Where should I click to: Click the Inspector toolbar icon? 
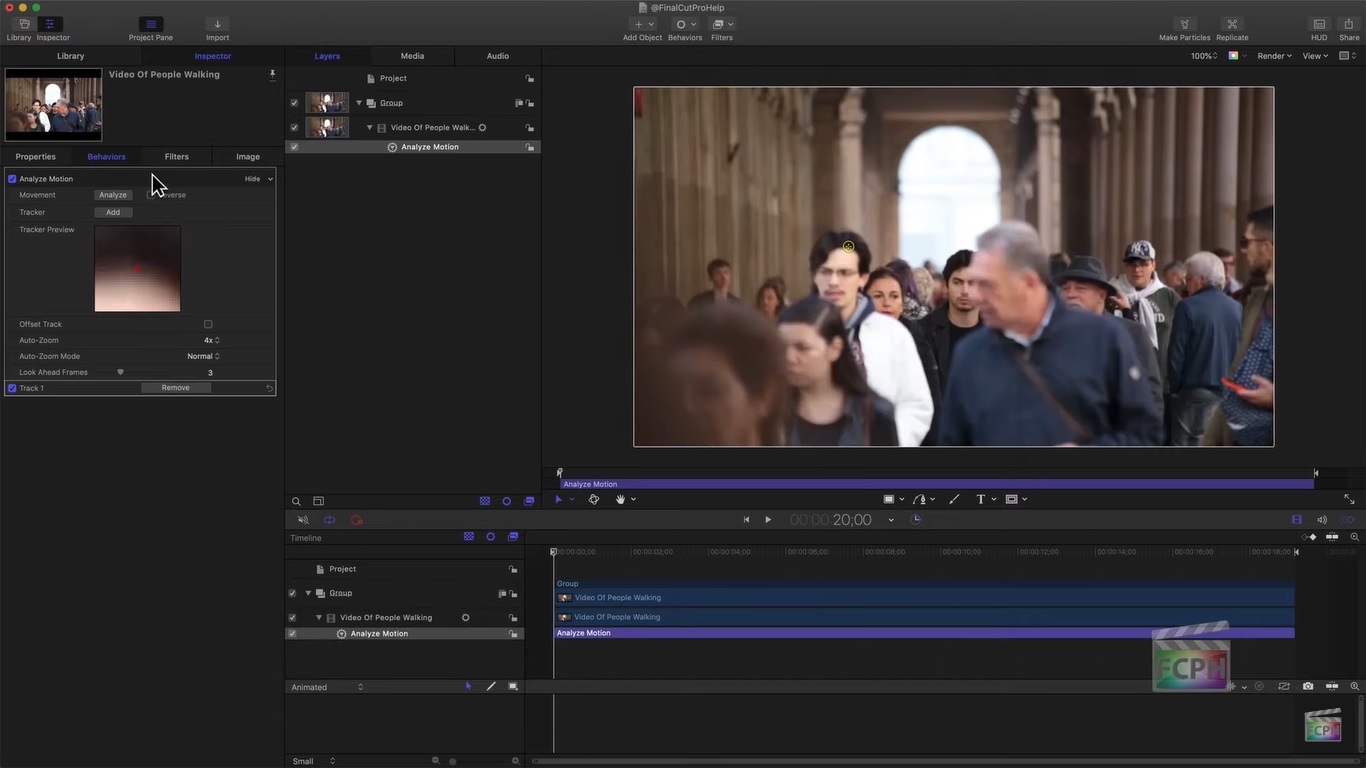[50, 24]
